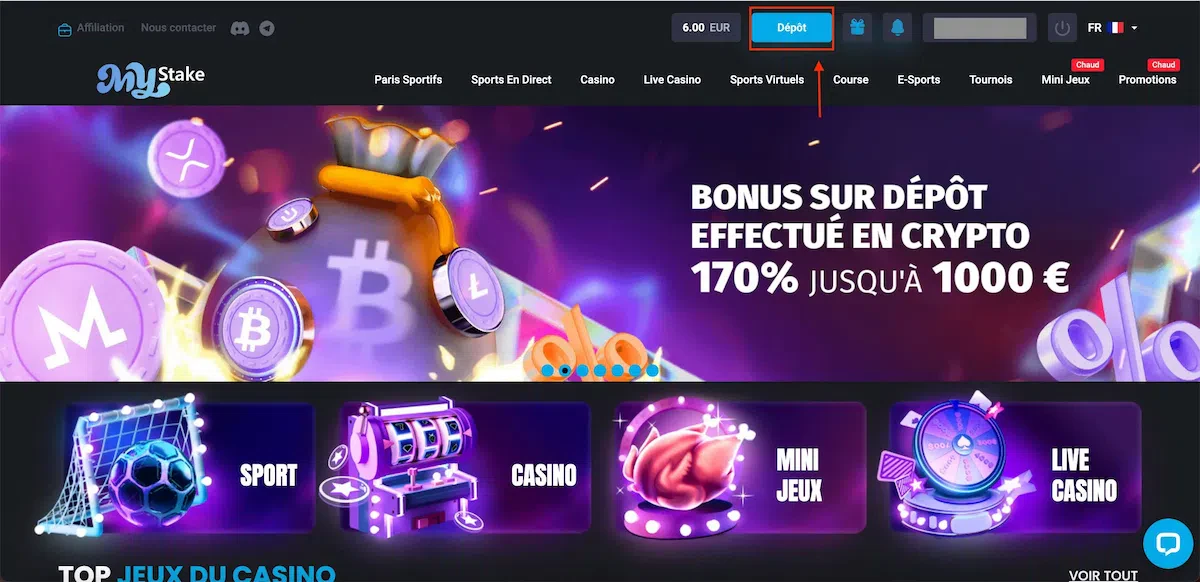Click the MyStake logo
This screenshot has height=582, width=1200.
(x=151, y=80)
